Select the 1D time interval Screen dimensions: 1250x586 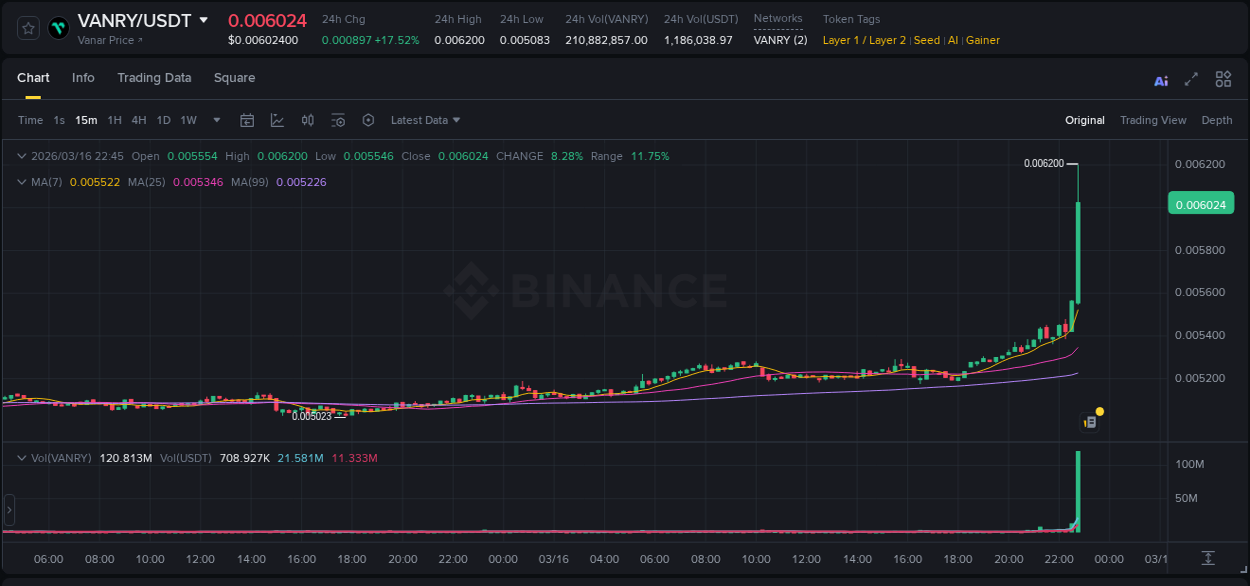coord(163,119)
